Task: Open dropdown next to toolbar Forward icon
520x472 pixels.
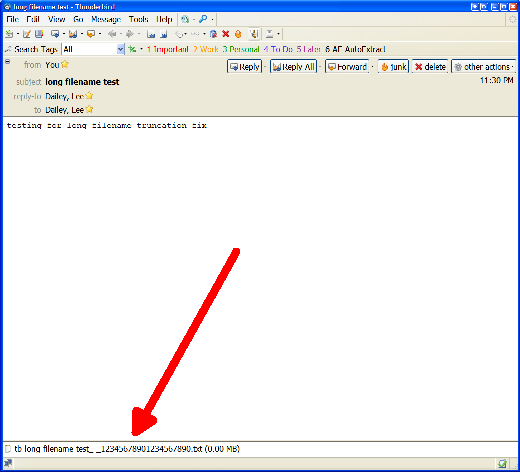Action: pyautogui.click(x=100, y=34)
